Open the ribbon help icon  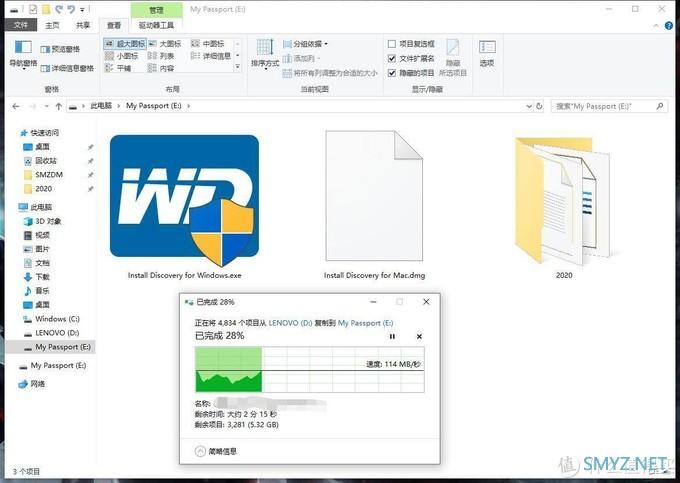669,26
